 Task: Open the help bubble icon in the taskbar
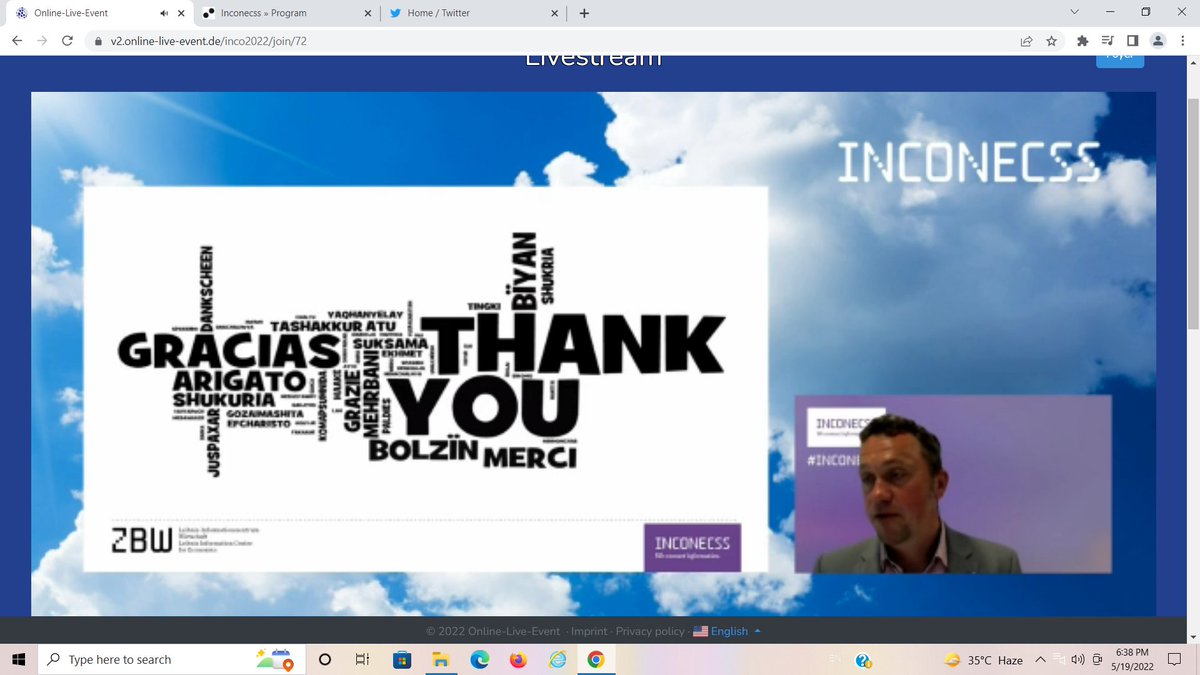(x=862, y=660)
